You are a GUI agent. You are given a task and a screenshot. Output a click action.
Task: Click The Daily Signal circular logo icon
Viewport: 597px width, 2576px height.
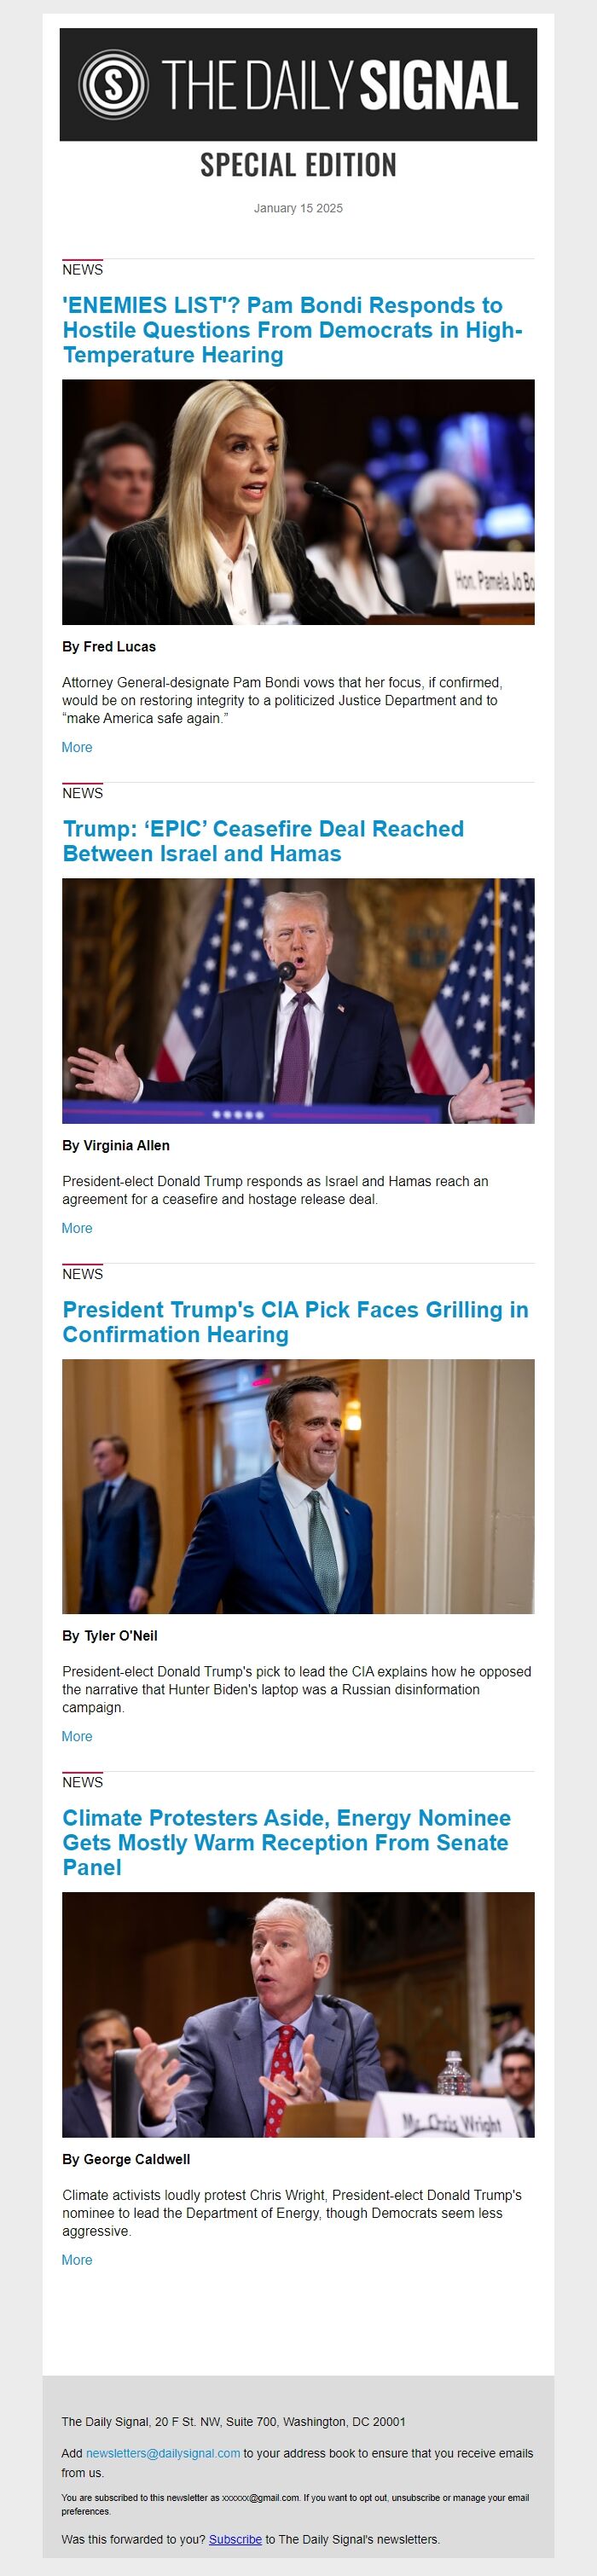tap(113, 84)
